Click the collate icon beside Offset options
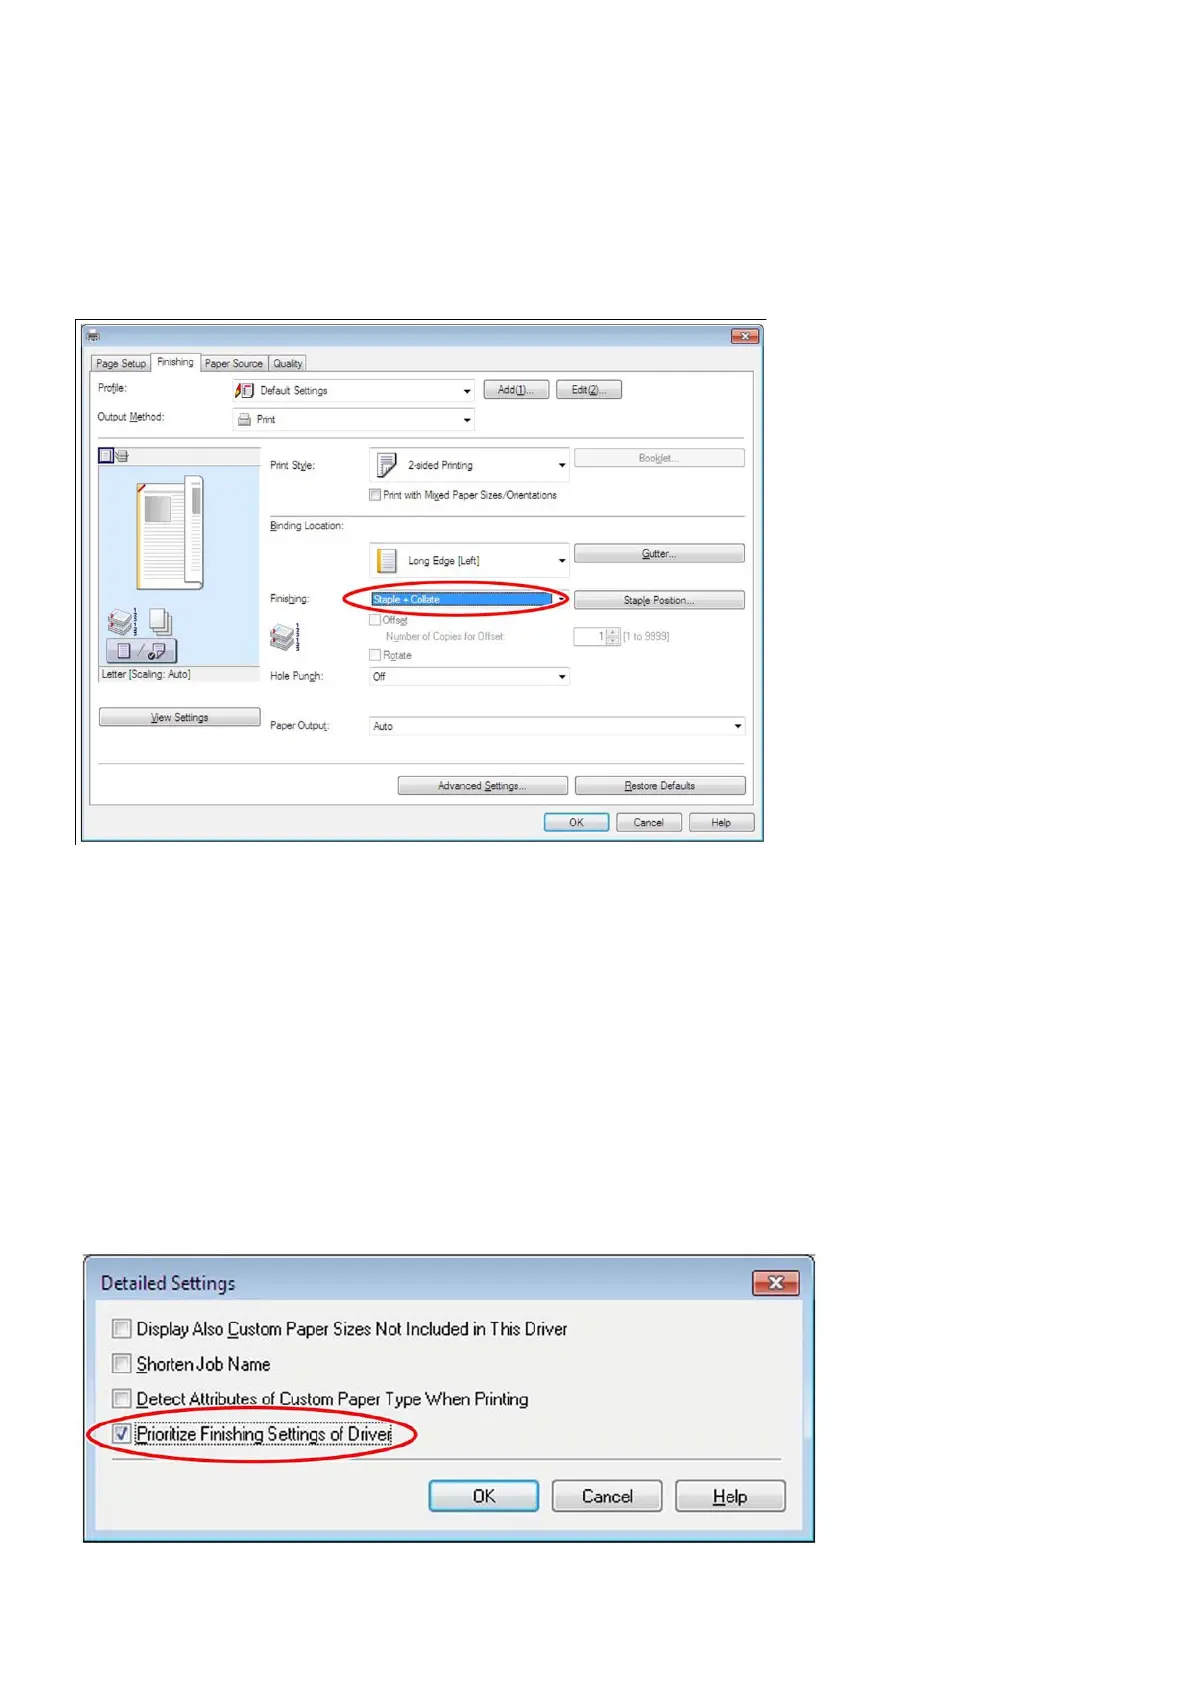Screen dimensions: 1191x1684 click(x=284, y=637)
